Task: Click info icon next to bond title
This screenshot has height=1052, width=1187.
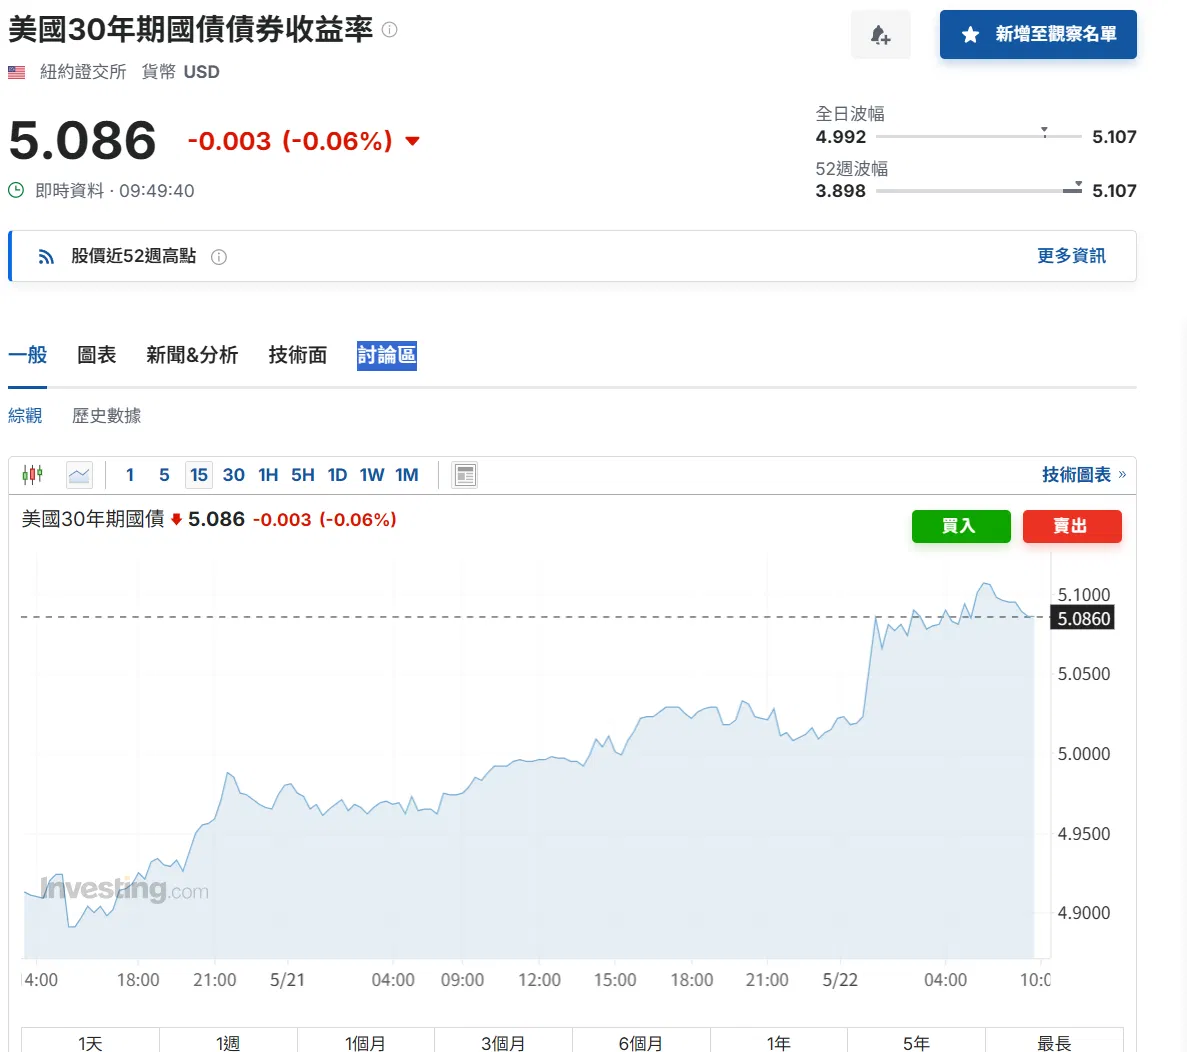Action: click(389, 30)
